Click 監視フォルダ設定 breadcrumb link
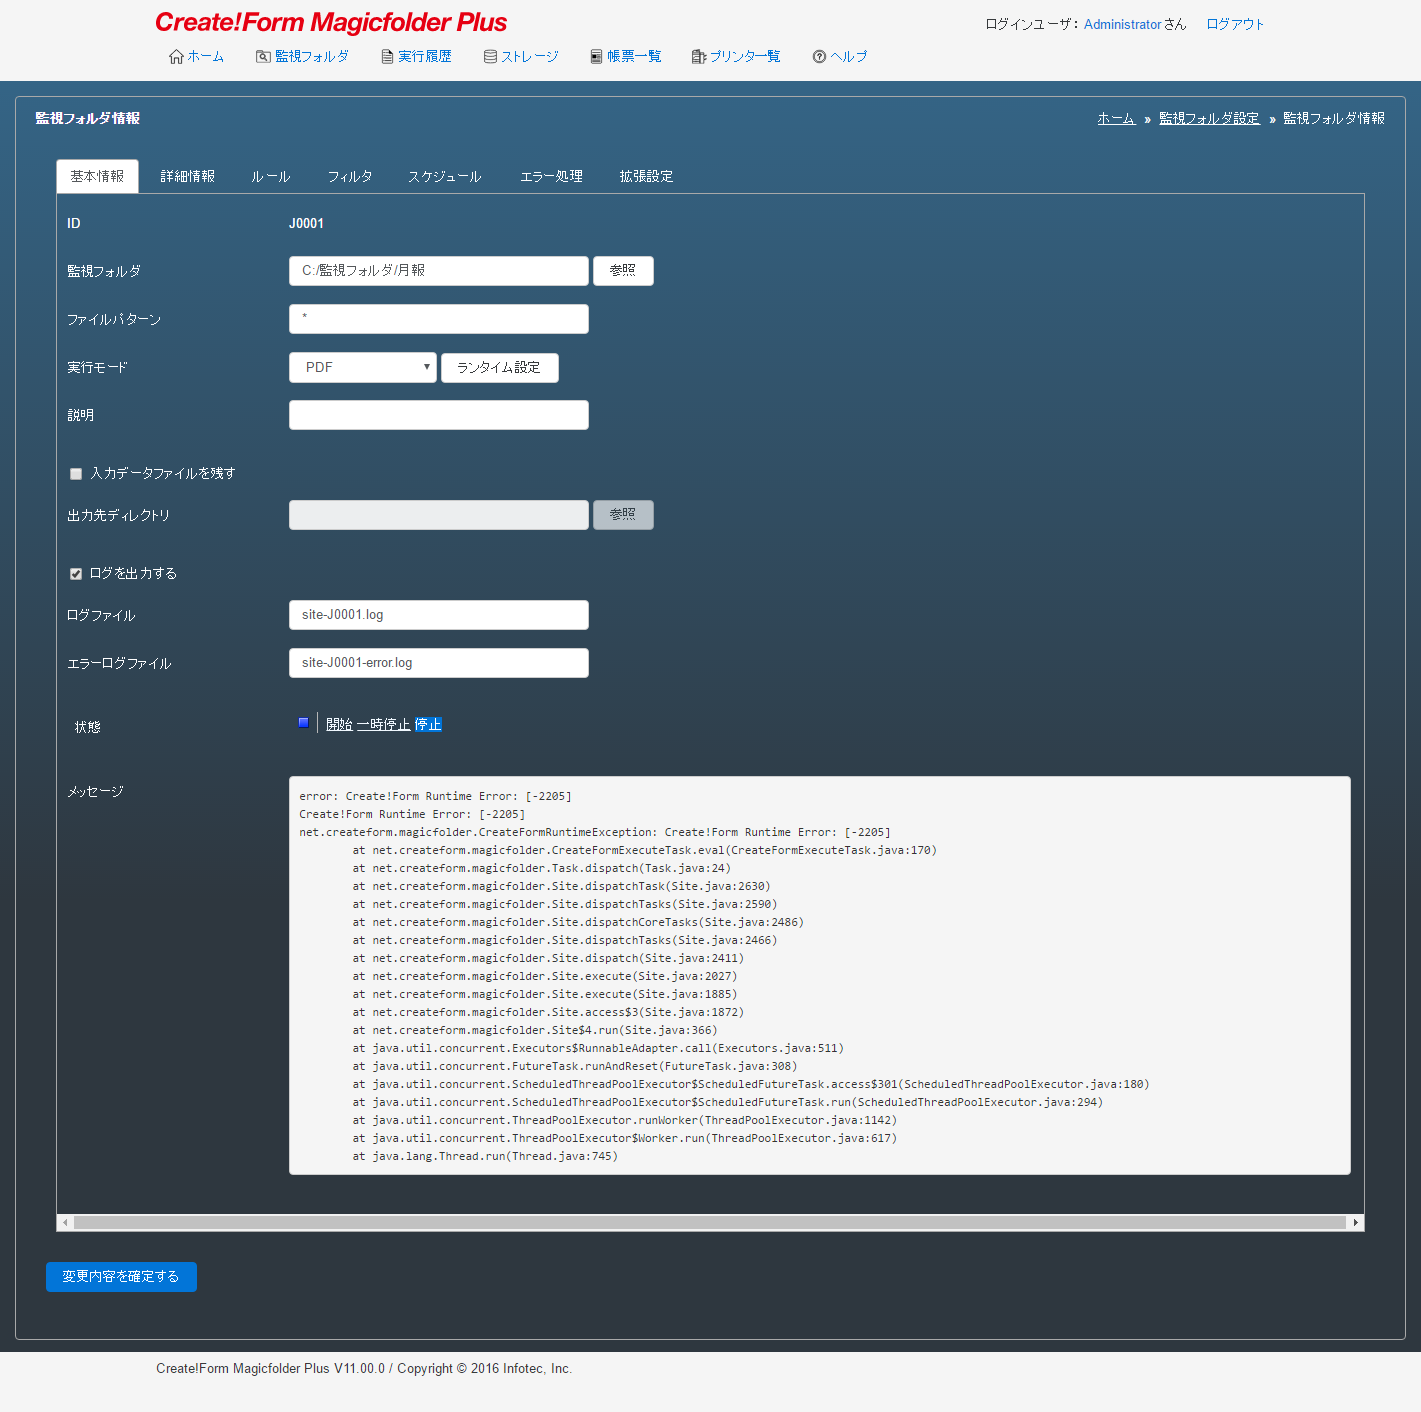The width and height of the screenshot is (1421, 1412). pyautogui.click(x=1209, y=119)
